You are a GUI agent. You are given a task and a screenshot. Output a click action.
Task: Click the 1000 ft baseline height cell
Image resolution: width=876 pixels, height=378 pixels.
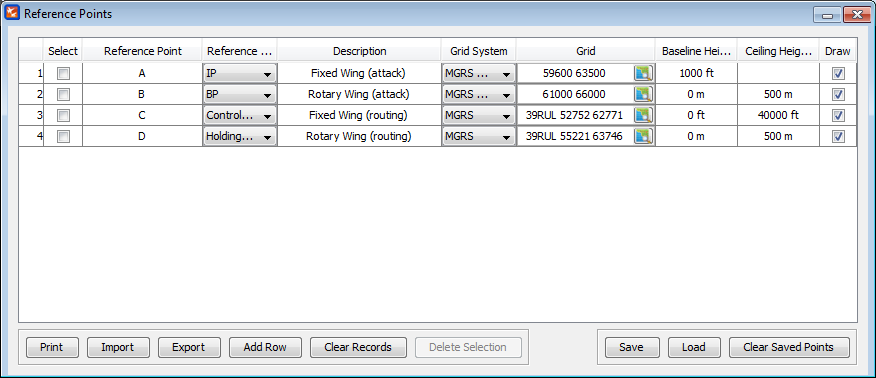point(696,73)
